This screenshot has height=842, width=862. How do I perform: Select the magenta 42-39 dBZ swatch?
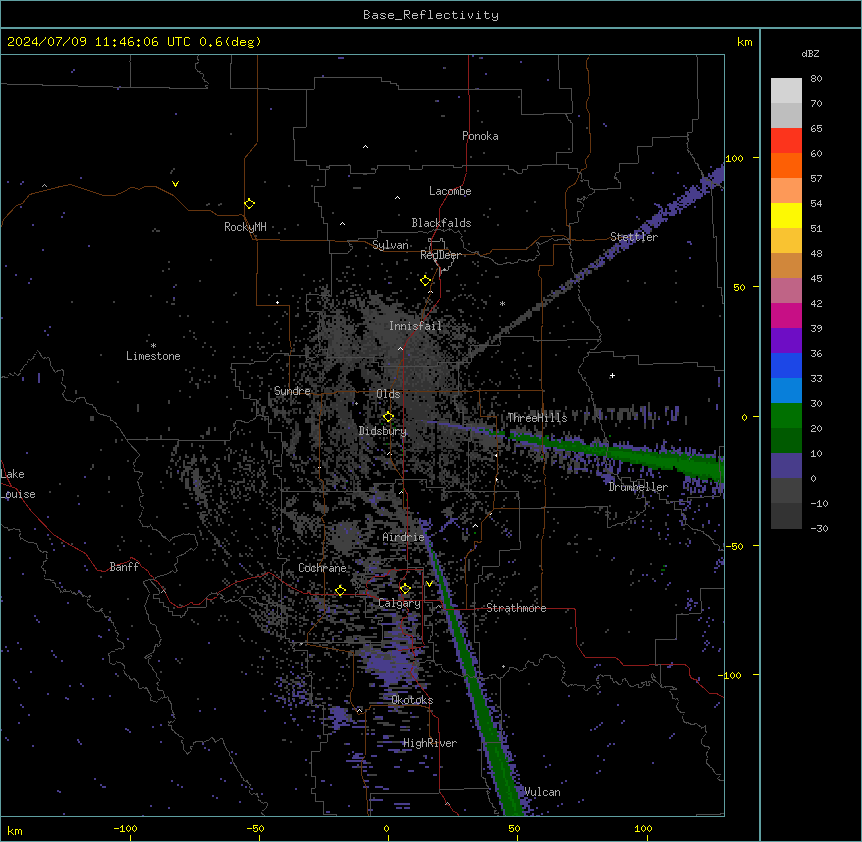point(786,315)
